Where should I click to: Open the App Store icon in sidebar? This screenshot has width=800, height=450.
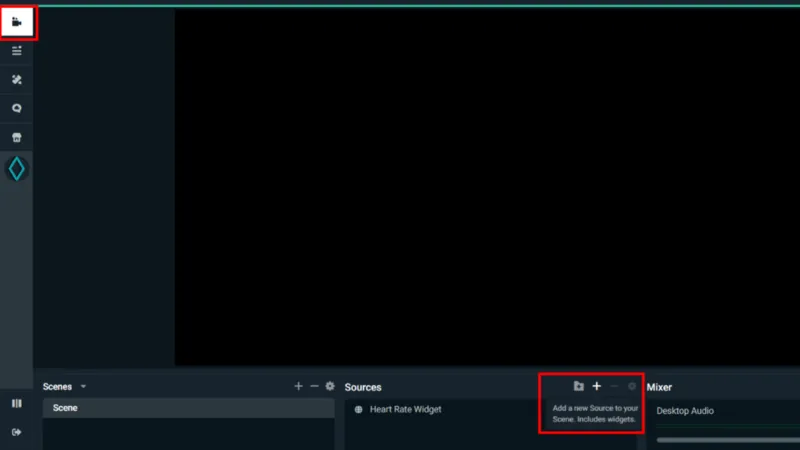(17, 137)
